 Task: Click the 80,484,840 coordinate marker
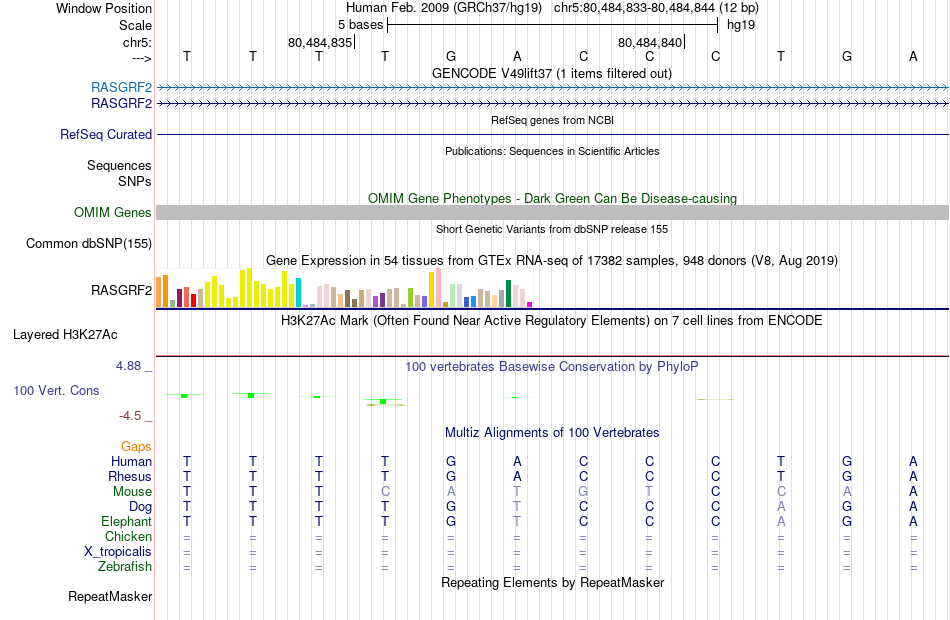point(650,42)
